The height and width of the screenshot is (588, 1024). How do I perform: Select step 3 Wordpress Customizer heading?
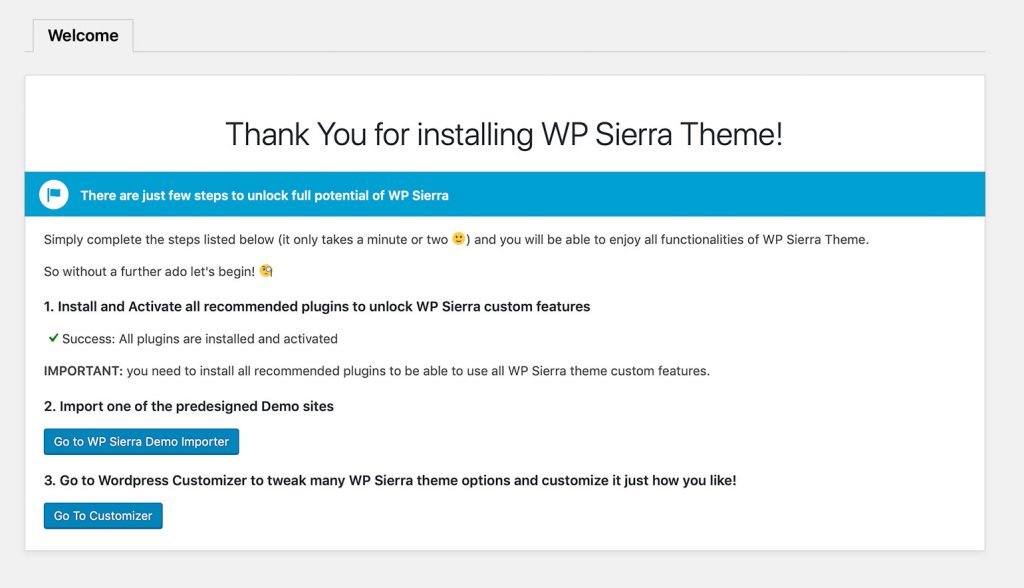pyautogui.click(x=390, y=480)
